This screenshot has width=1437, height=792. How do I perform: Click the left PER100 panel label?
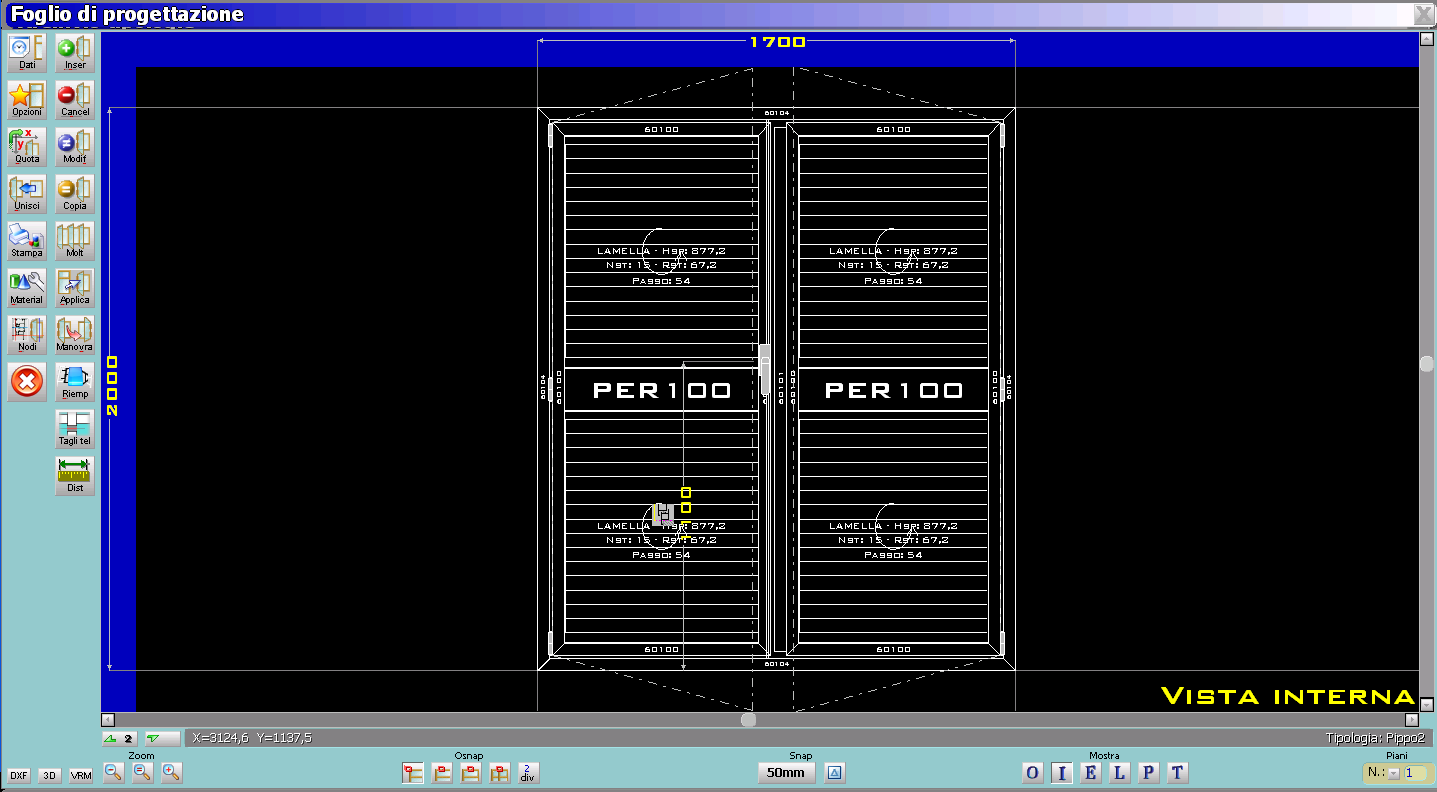click(x=662, y=390)
